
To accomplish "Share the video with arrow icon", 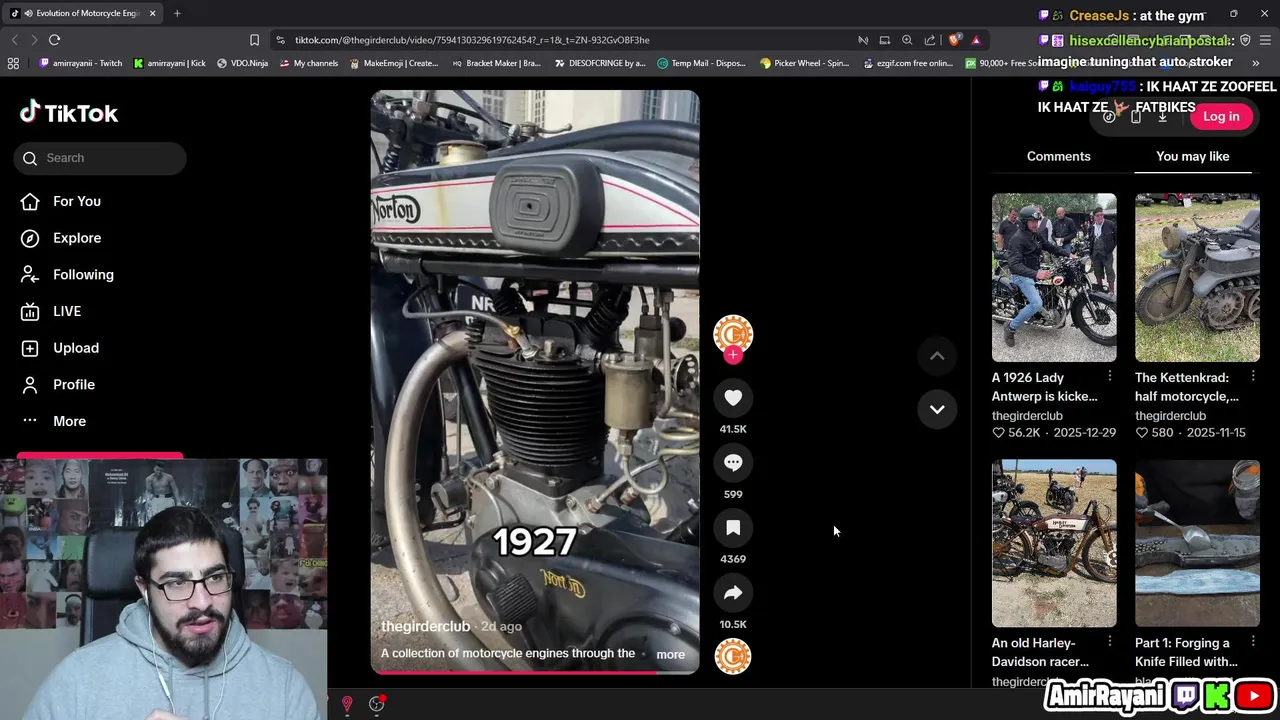I will (733, 593).
